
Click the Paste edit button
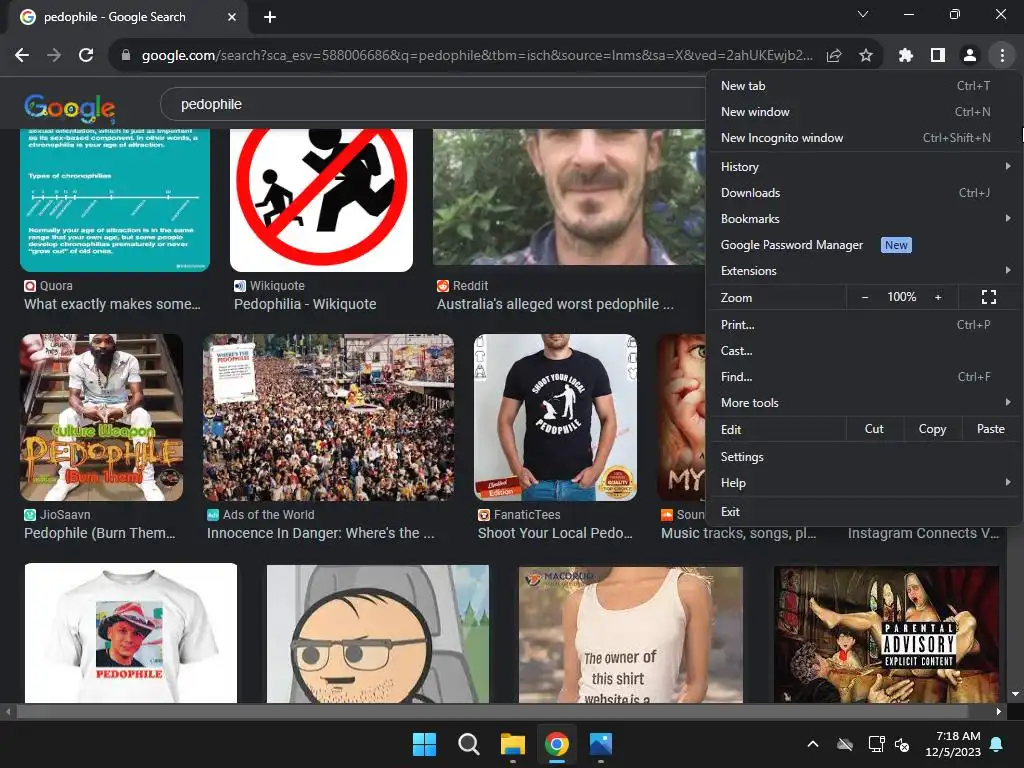[x=991, y=429]
